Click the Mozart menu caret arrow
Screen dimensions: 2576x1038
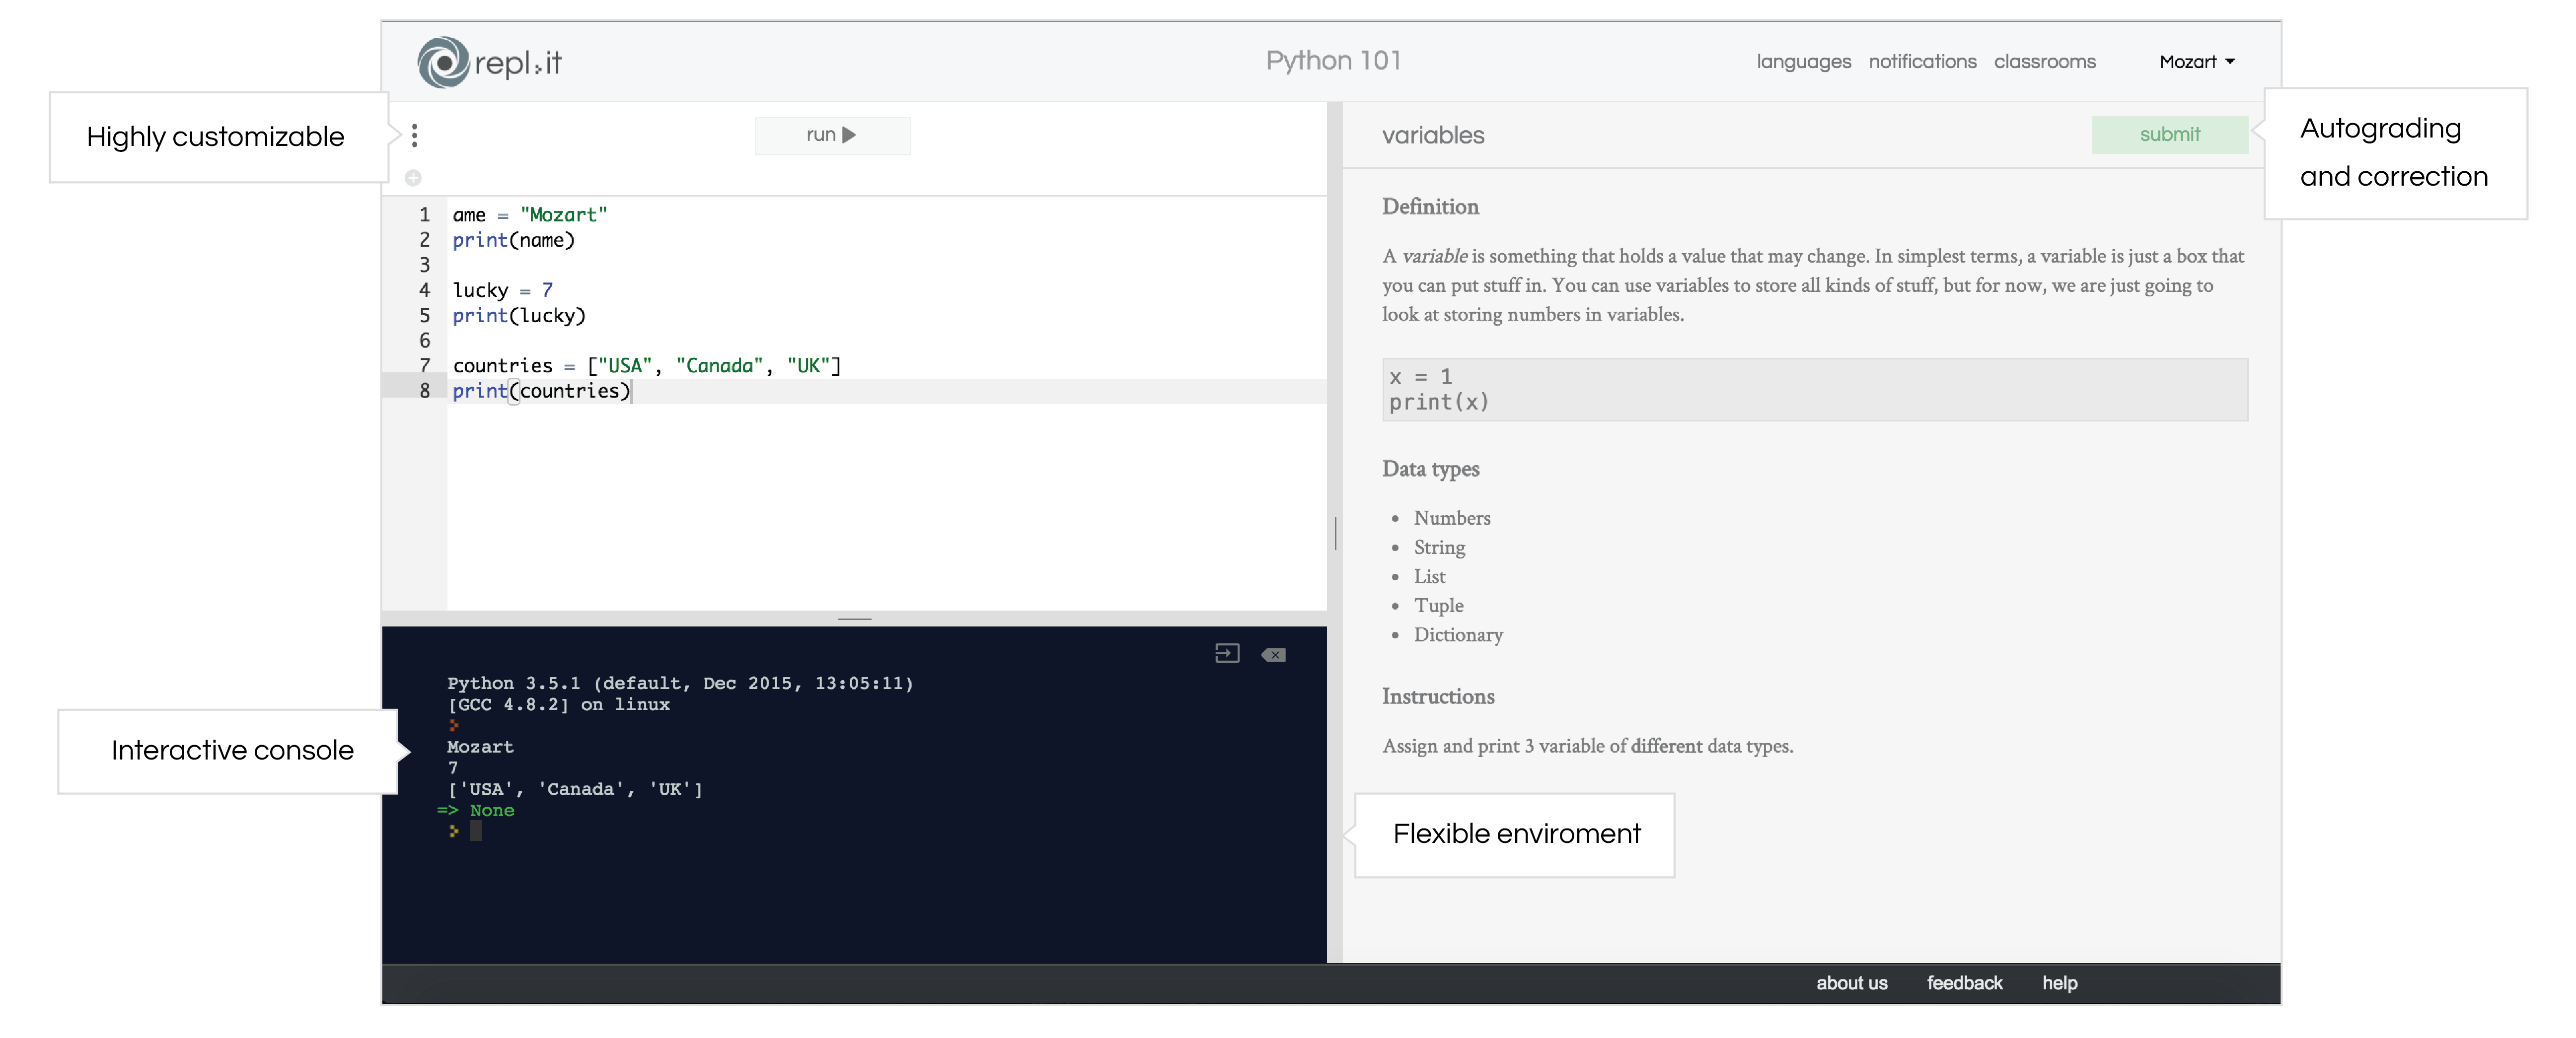pyautogui.click(x=2230, y=62)
